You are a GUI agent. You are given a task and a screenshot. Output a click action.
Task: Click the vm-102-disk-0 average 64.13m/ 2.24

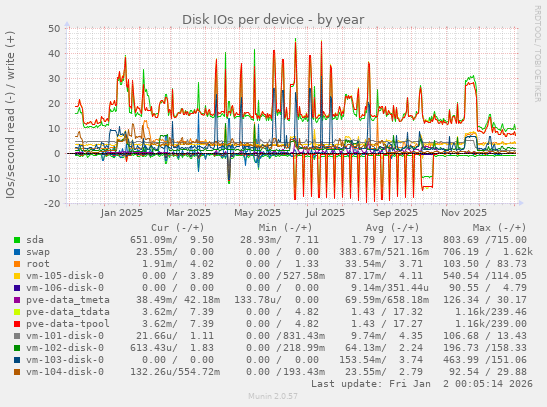coord(384,348)
